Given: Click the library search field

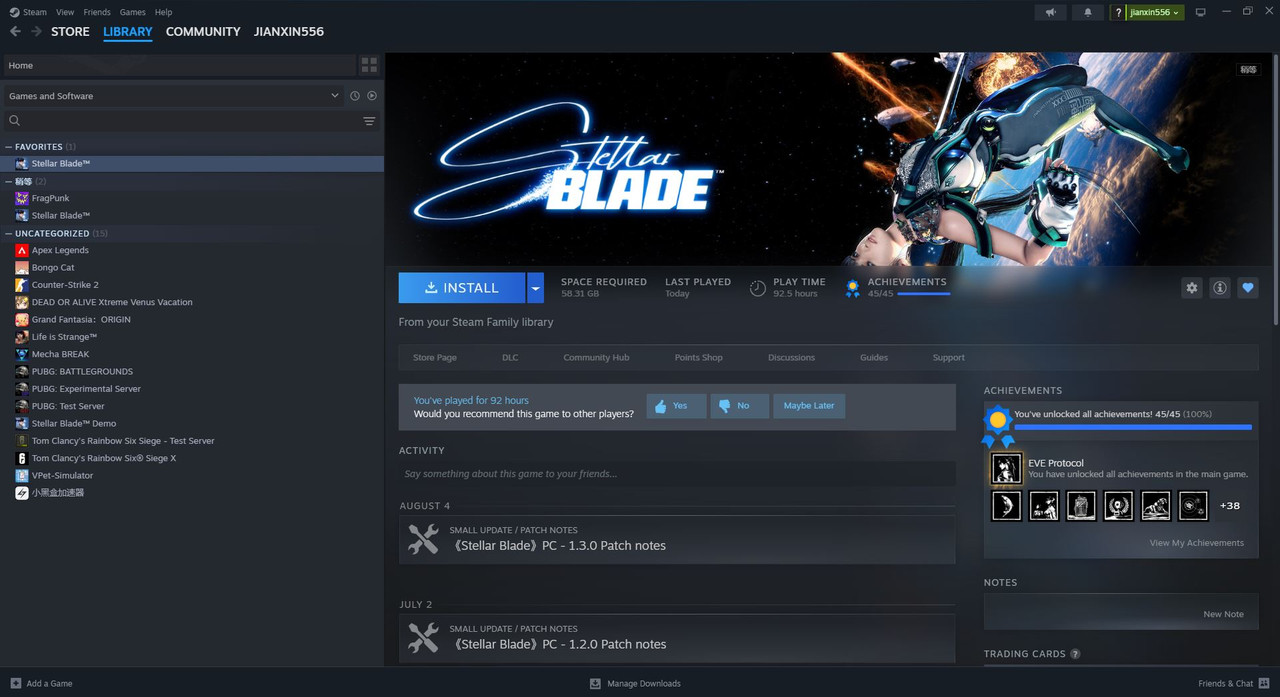Looking at the screenshot, I should [181, 121].
